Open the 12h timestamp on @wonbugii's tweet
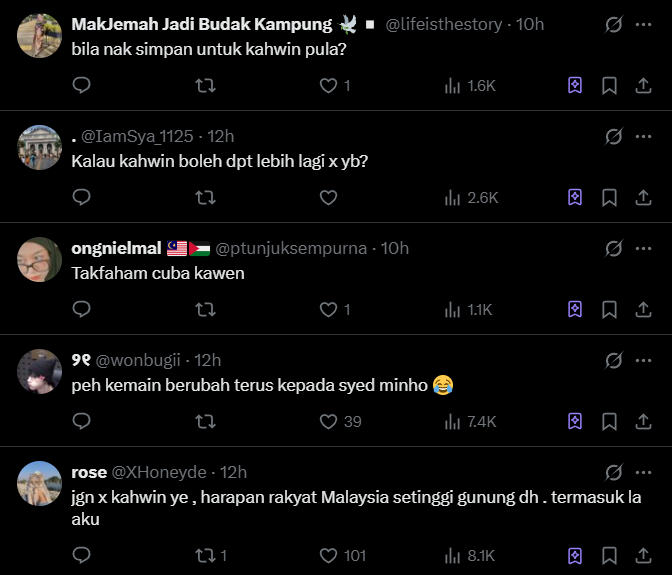 (x=208, y=360)
